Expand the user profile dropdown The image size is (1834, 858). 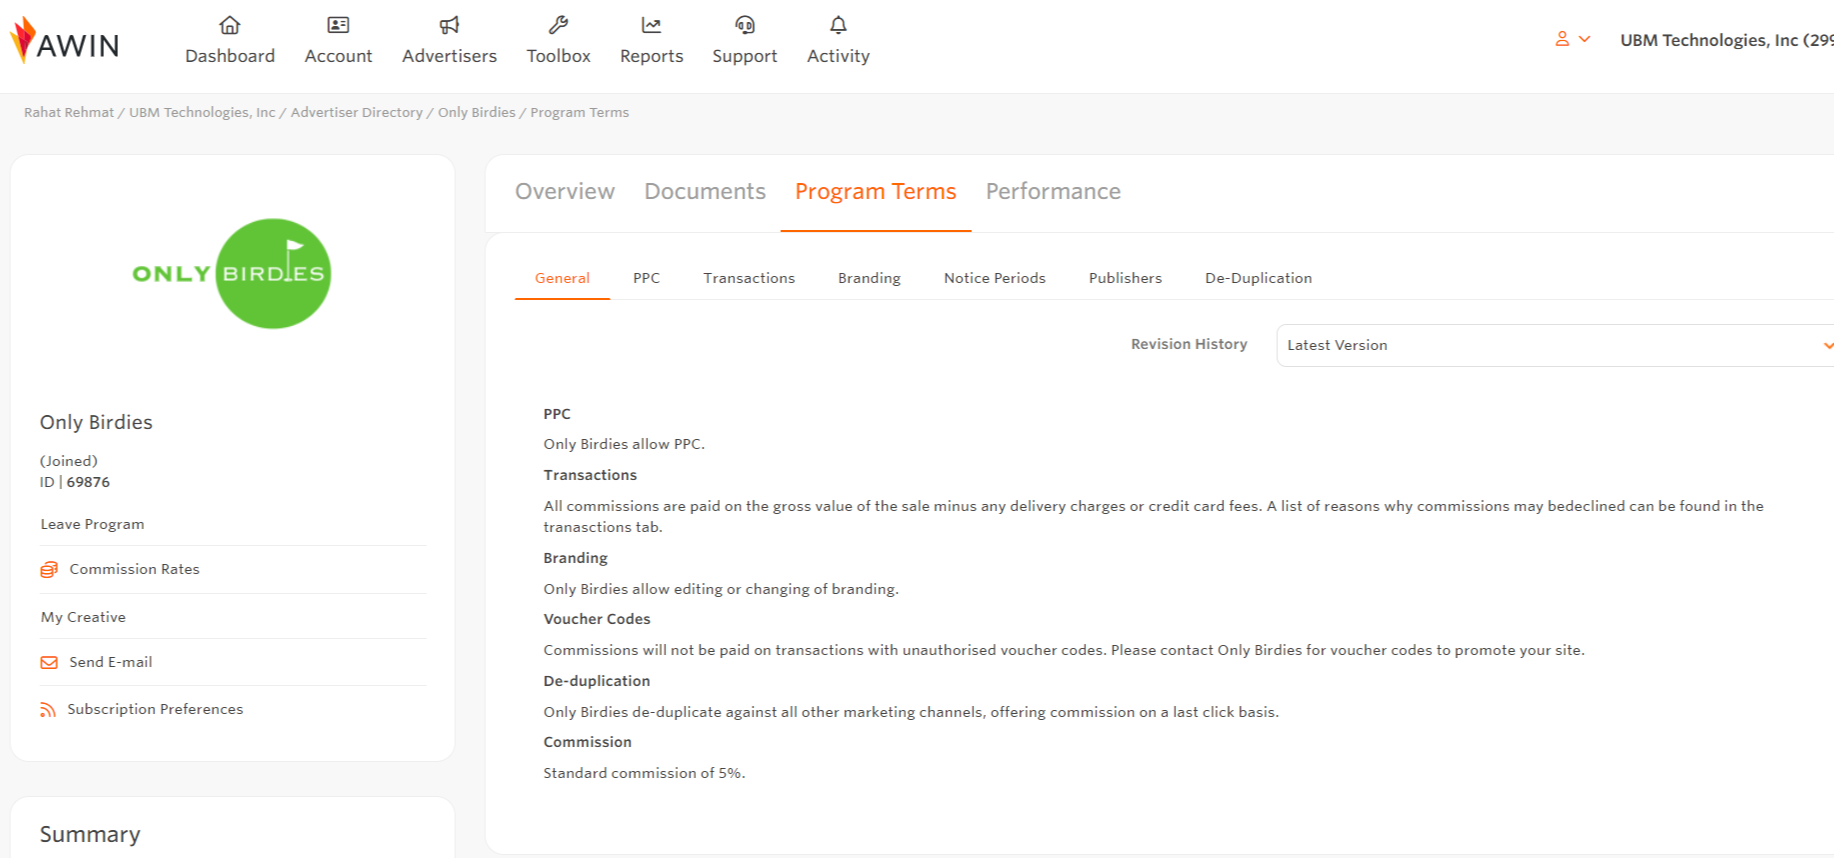click(1572, 39)
